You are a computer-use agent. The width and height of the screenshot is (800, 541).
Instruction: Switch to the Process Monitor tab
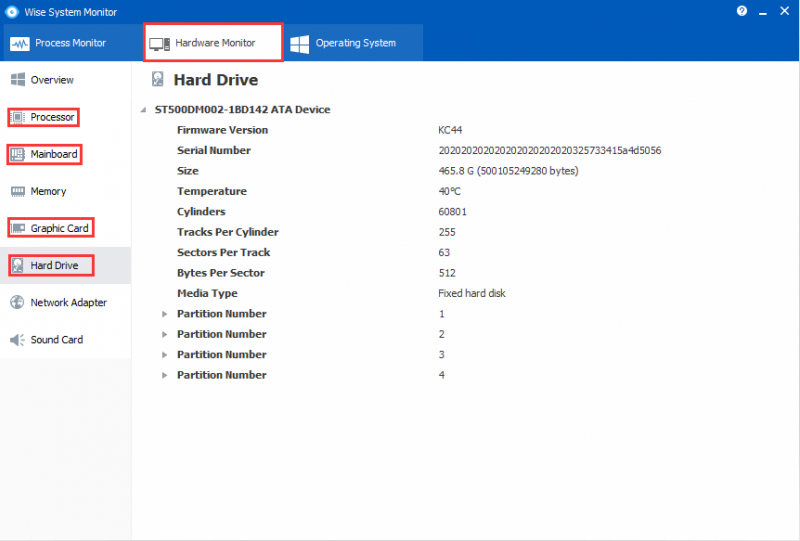pos(71,43)
